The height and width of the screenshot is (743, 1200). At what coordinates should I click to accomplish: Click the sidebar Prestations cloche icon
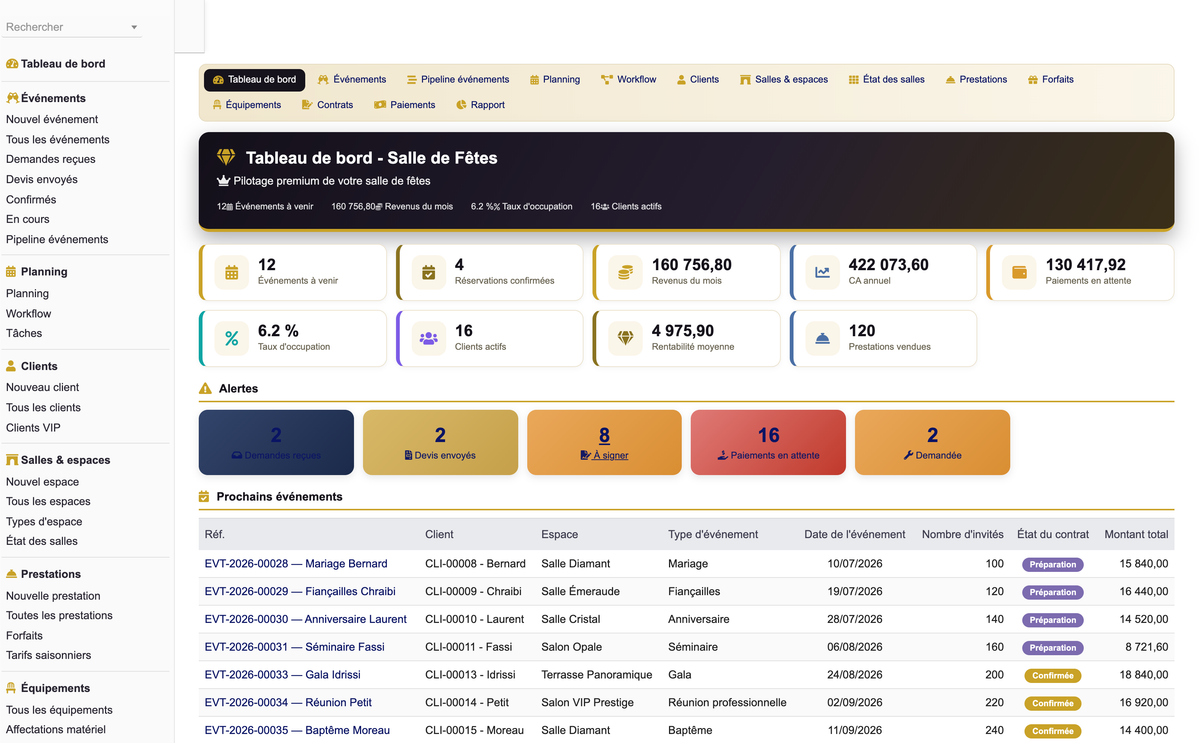[x=12, y=574]
